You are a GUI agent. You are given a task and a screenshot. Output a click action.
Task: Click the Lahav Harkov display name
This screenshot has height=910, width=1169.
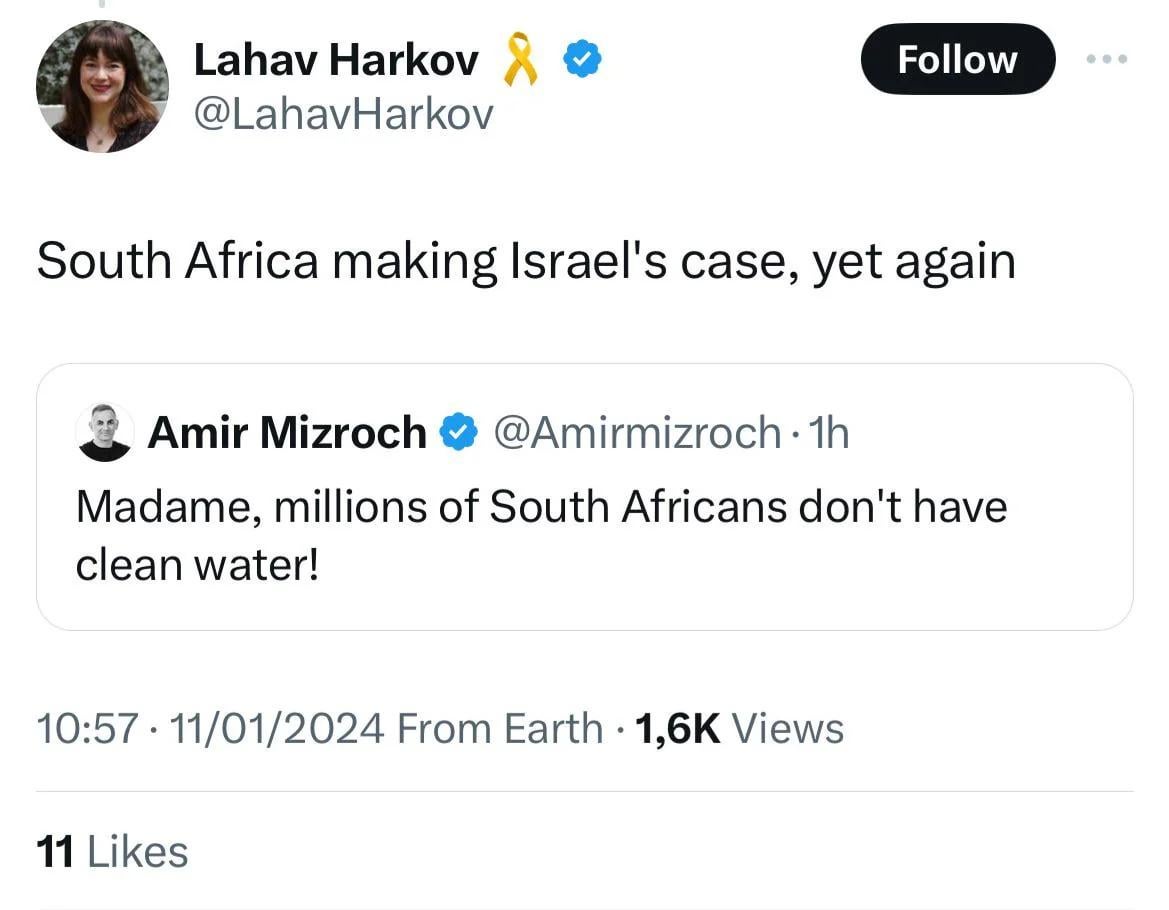tap(335, 61)
